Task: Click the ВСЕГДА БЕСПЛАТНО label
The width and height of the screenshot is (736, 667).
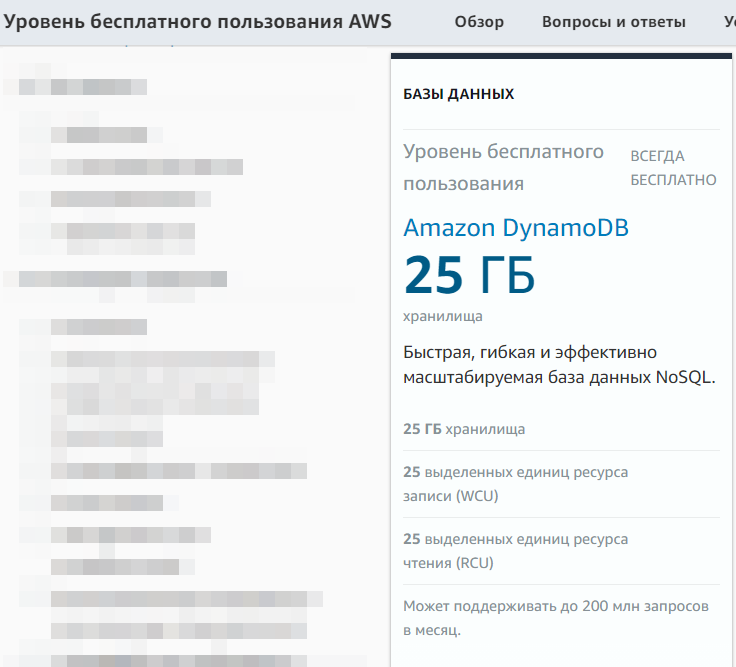Action: pos(673,168)
